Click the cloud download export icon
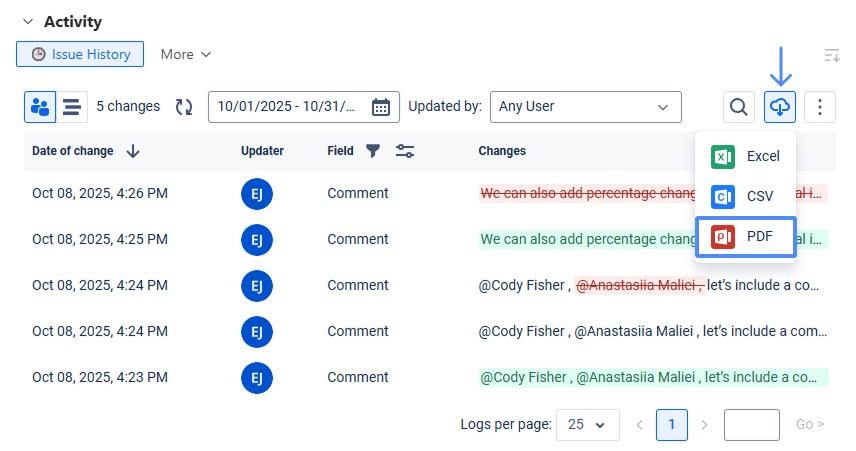 click(x=780, y=107)
